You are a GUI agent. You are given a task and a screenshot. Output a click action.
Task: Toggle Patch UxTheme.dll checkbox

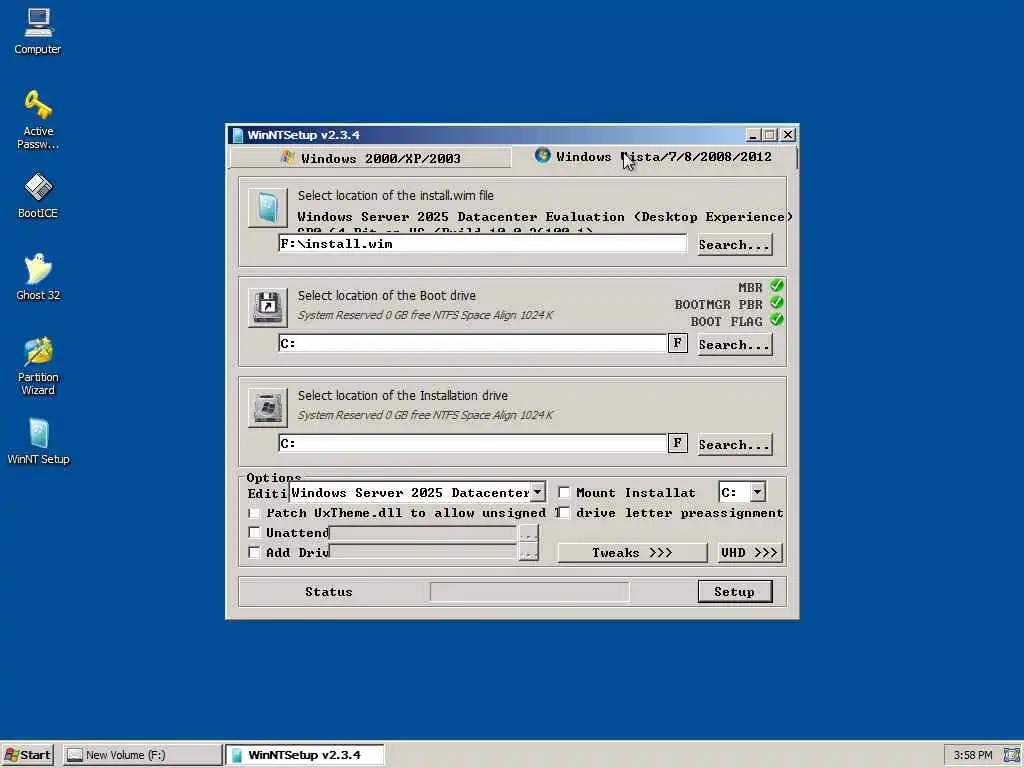pos(255,513)
